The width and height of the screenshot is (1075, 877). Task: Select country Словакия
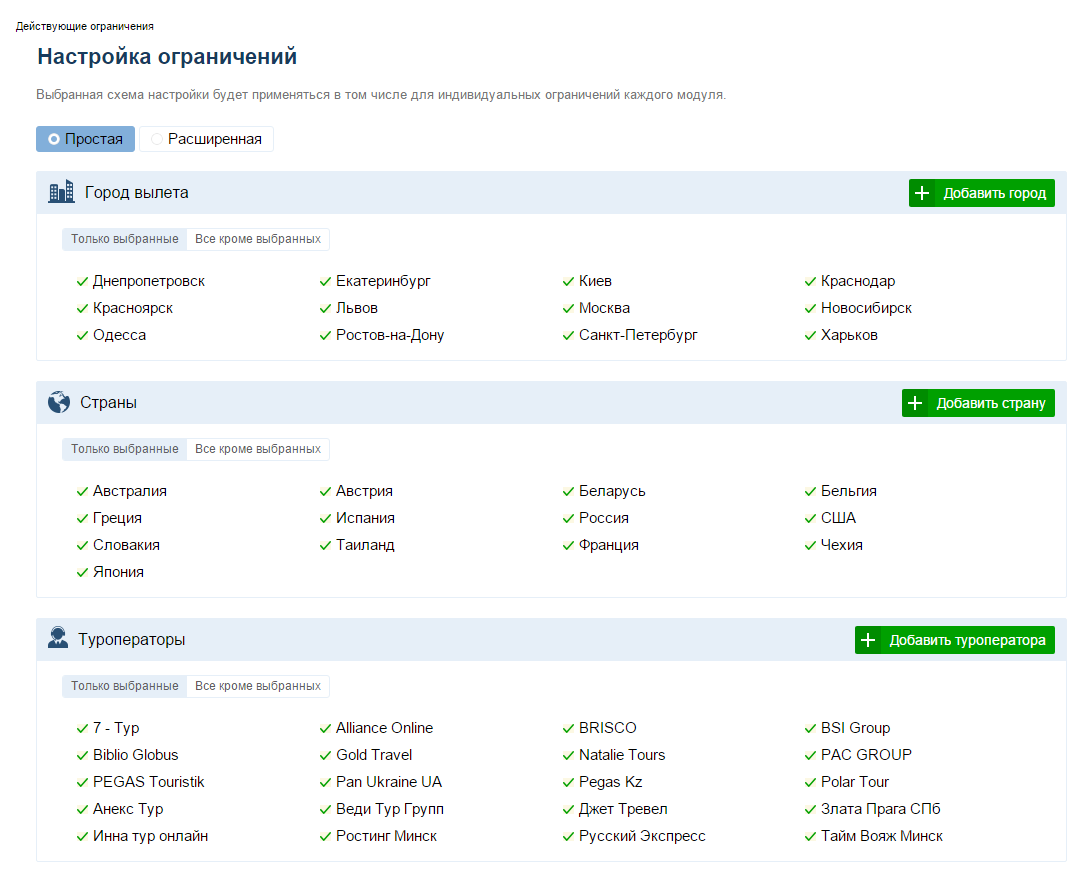point(126,545)
